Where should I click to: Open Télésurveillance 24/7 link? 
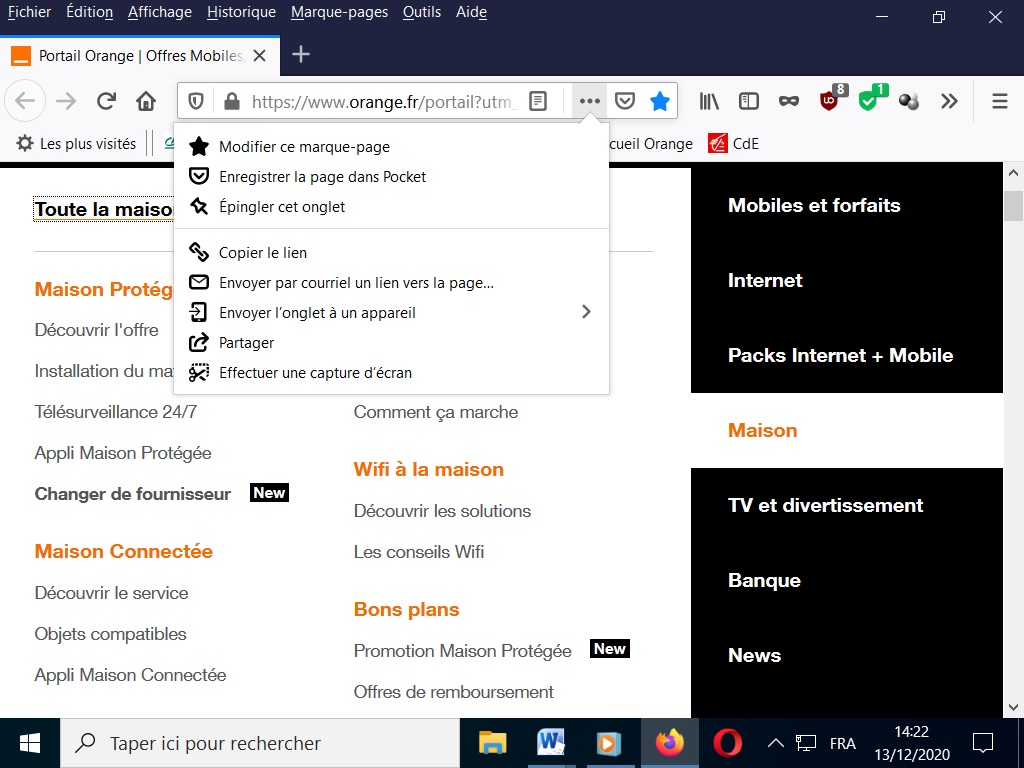coord(116,412)
